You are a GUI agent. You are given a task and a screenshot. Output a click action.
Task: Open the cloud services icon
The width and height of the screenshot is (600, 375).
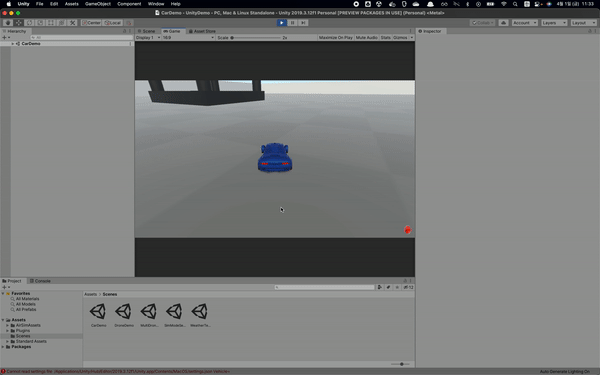tap(503, 23)
